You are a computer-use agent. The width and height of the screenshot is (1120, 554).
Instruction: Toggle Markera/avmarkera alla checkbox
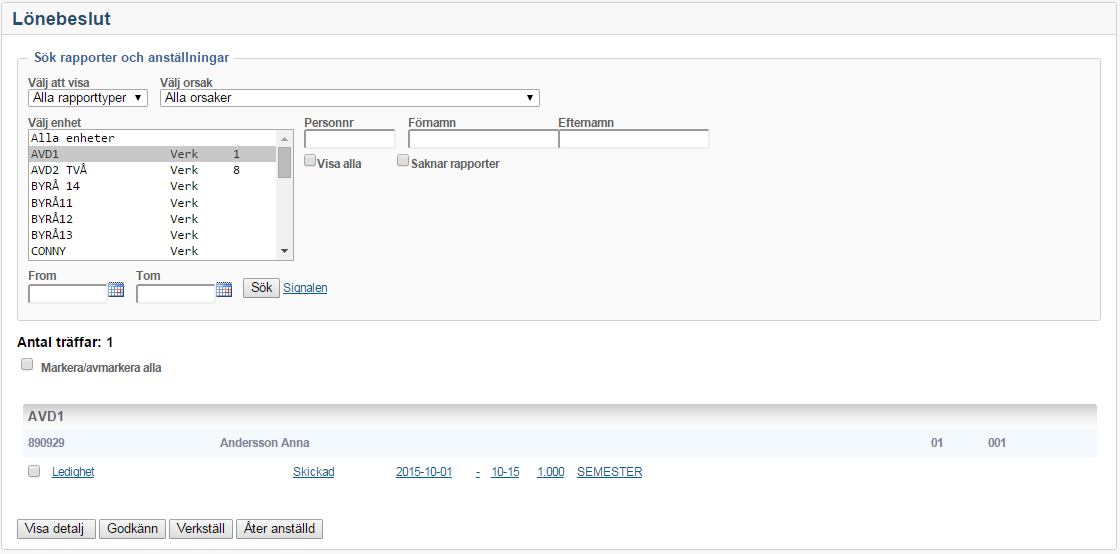(x=27, y=365)
